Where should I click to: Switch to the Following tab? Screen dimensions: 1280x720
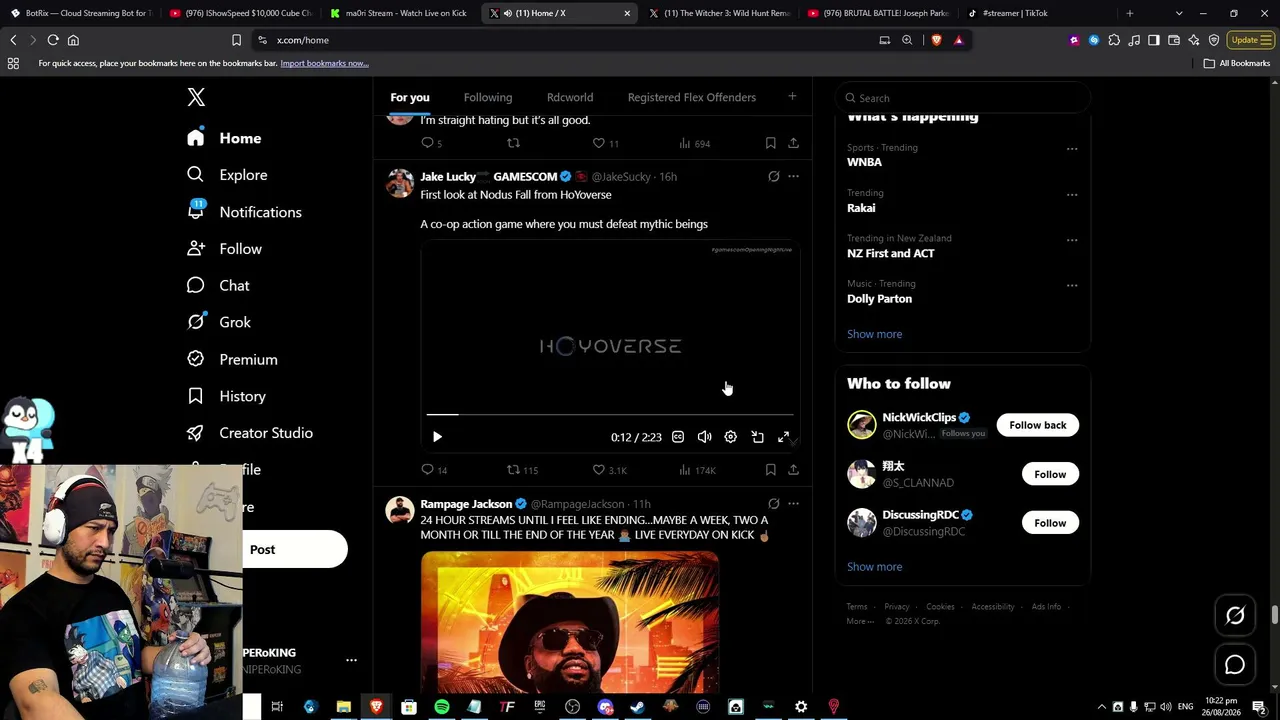point(488,97)
